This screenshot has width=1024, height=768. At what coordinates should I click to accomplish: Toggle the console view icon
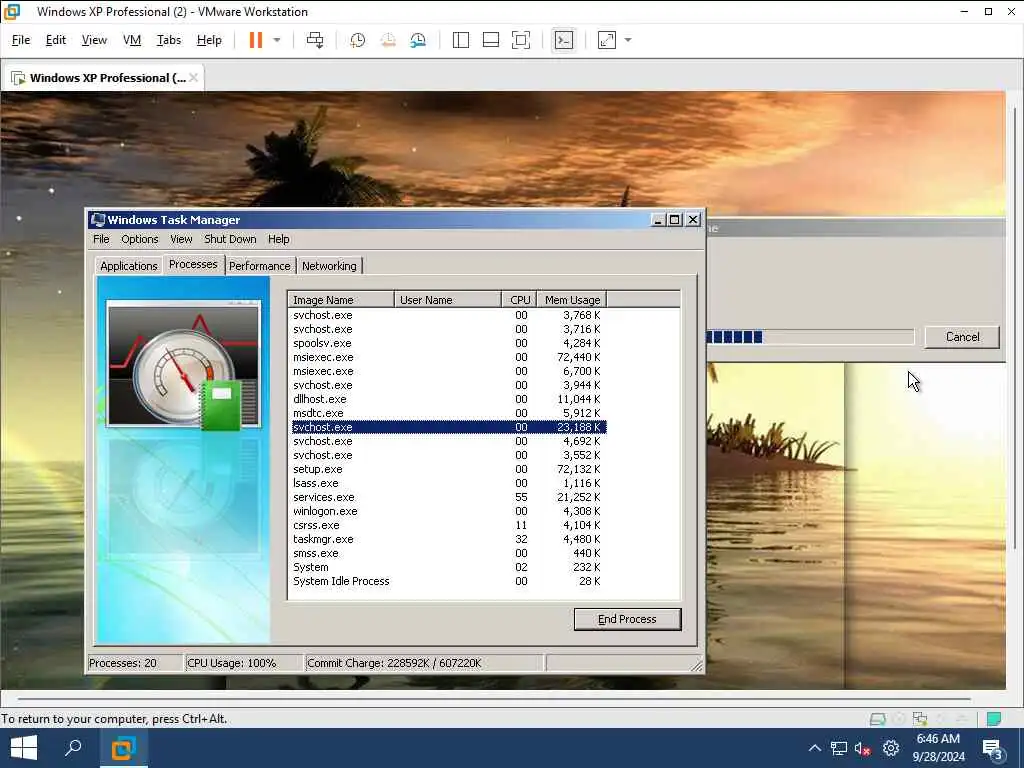tap(564, 40)
